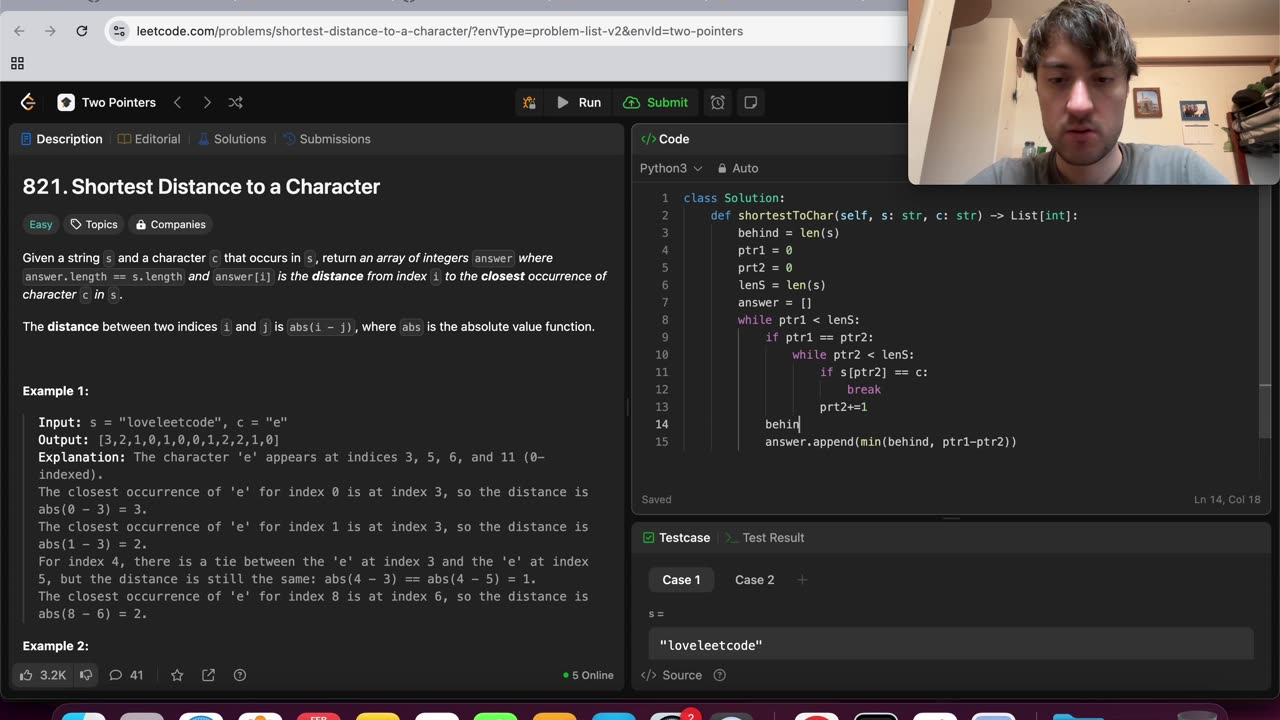Click code line 14 with 'behin'
This screenshot has width=1280, height=720.
coord(782,424)
